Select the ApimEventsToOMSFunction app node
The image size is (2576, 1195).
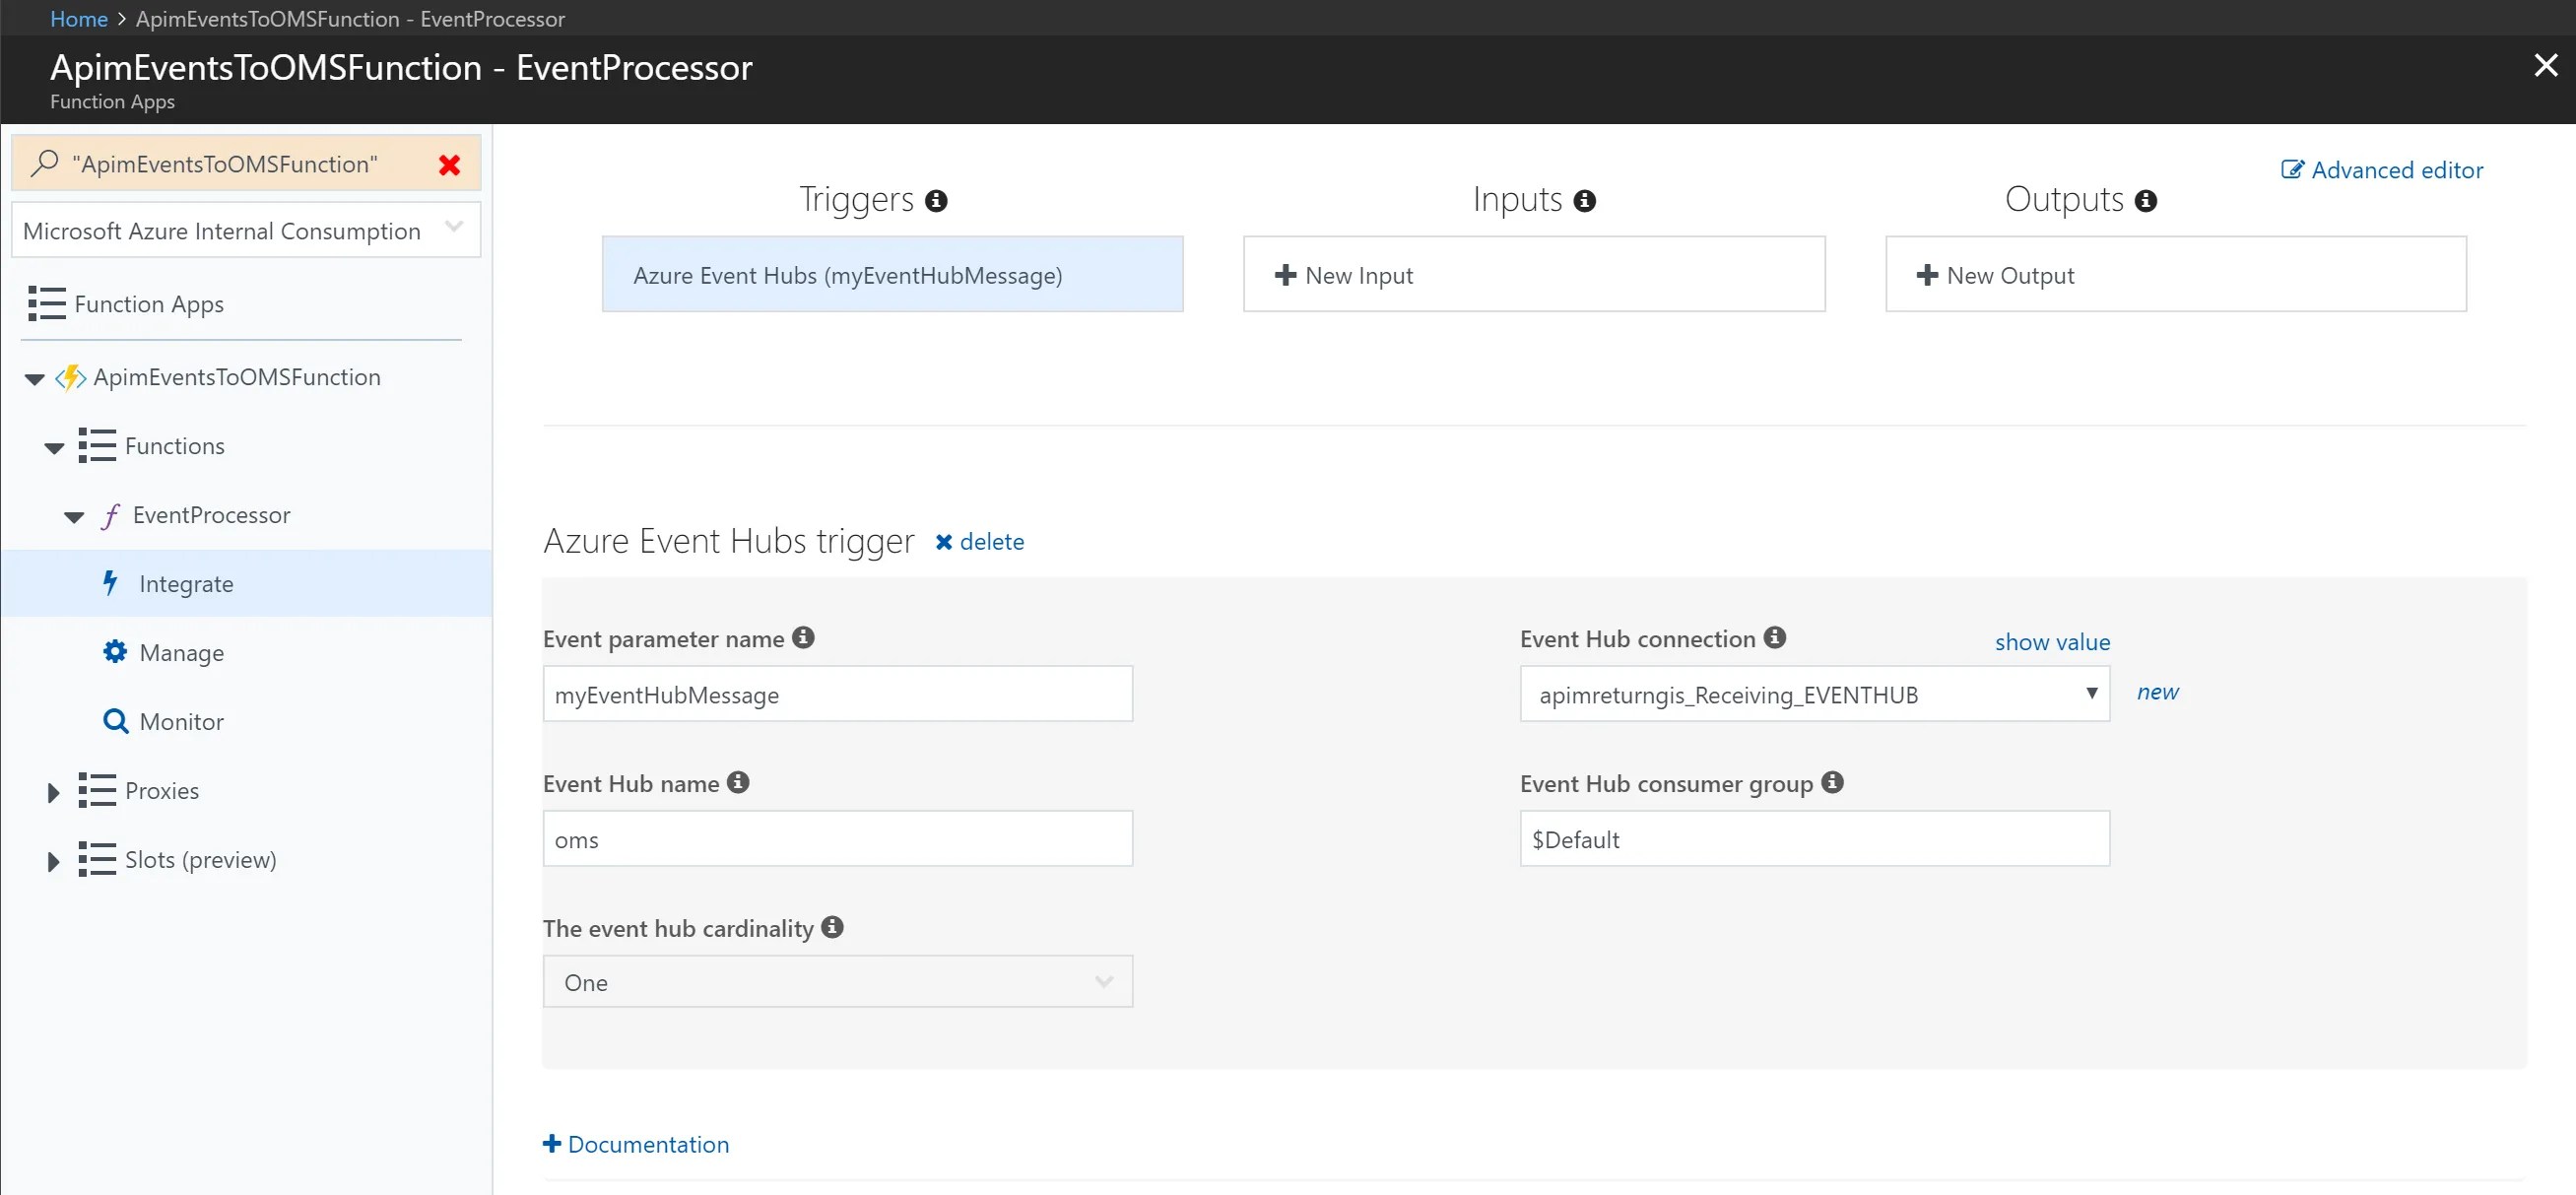(x=237, y=377)
